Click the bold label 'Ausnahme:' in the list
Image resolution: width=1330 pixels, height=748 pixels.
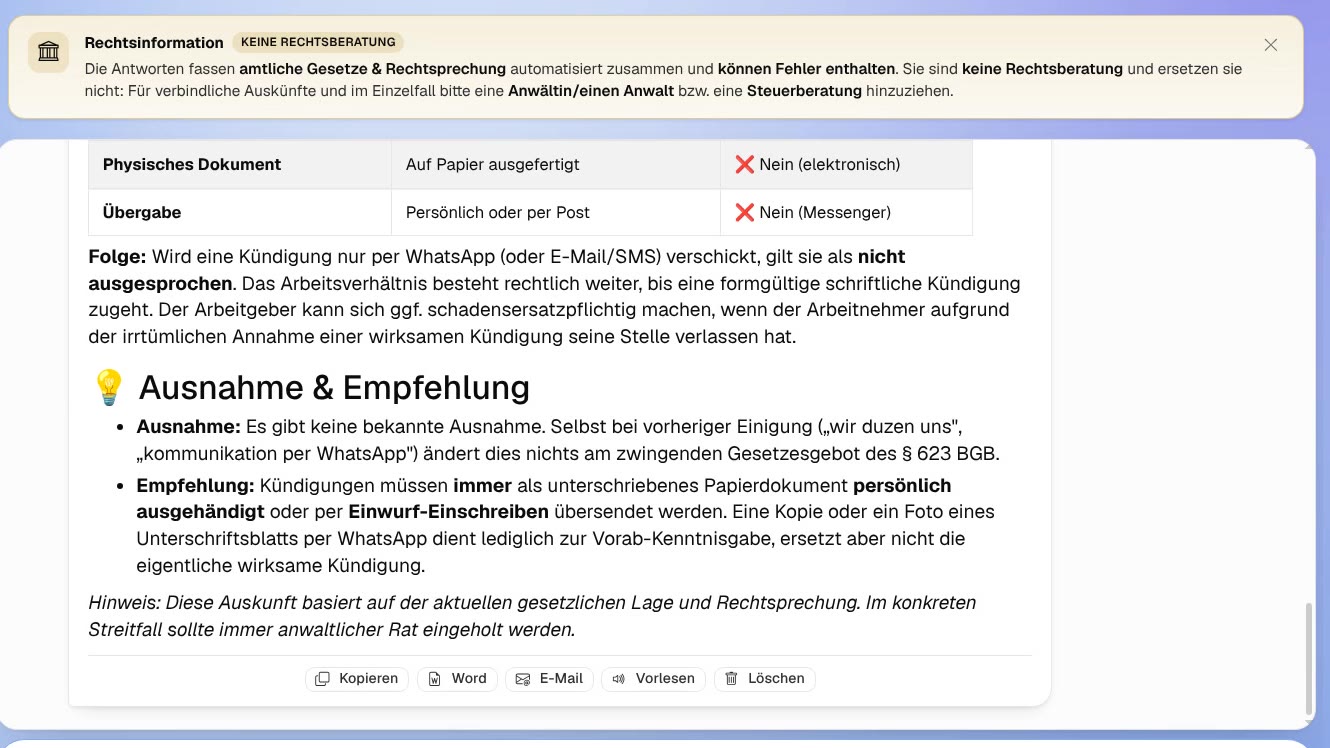click(189, 427)
